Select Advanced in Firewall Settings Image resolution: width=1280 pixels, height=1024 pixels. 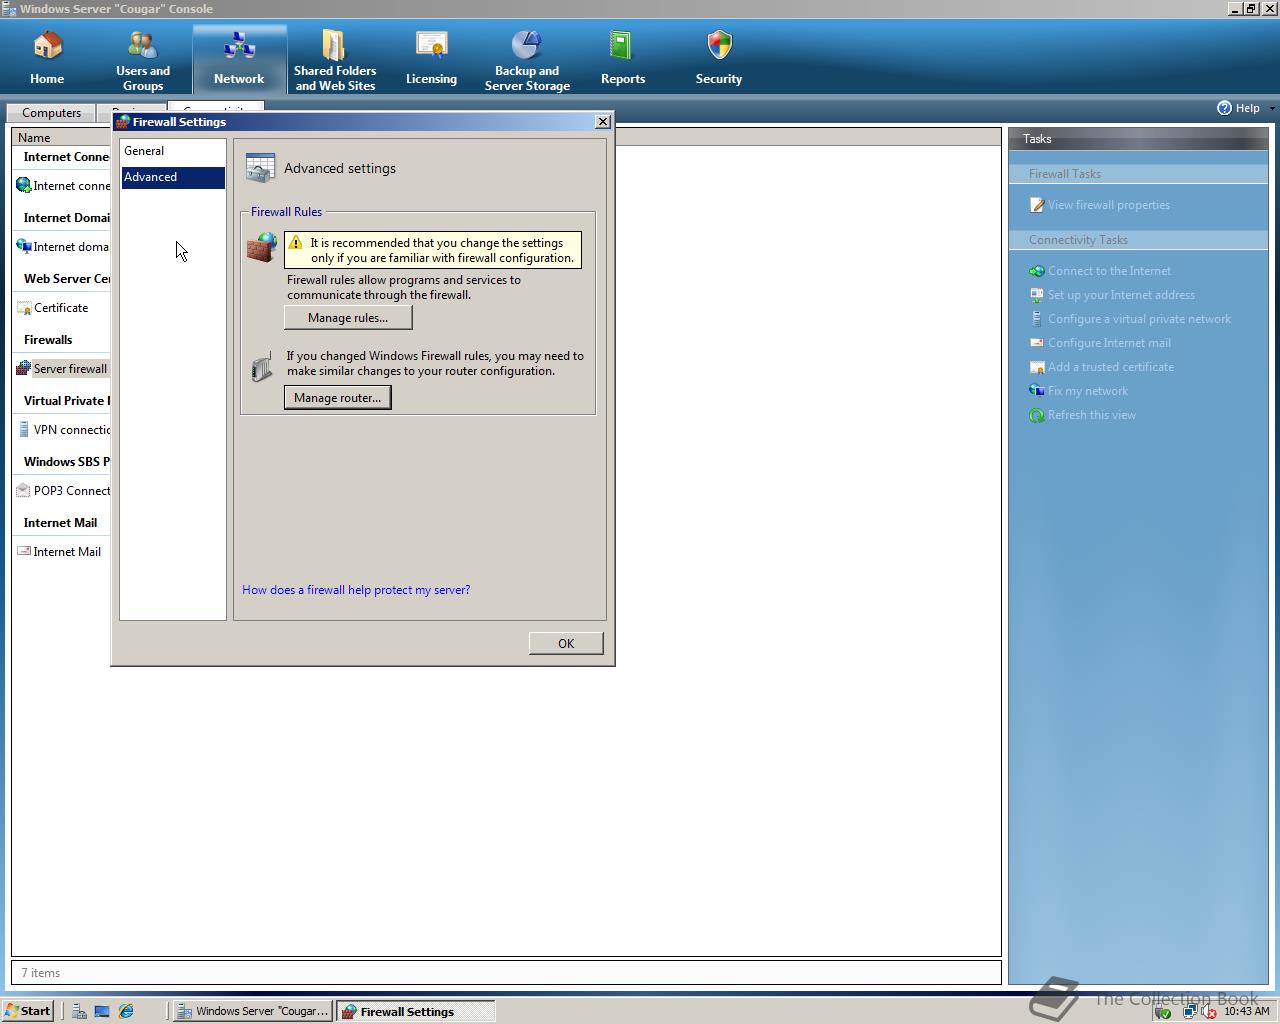(x=173, y=177)
